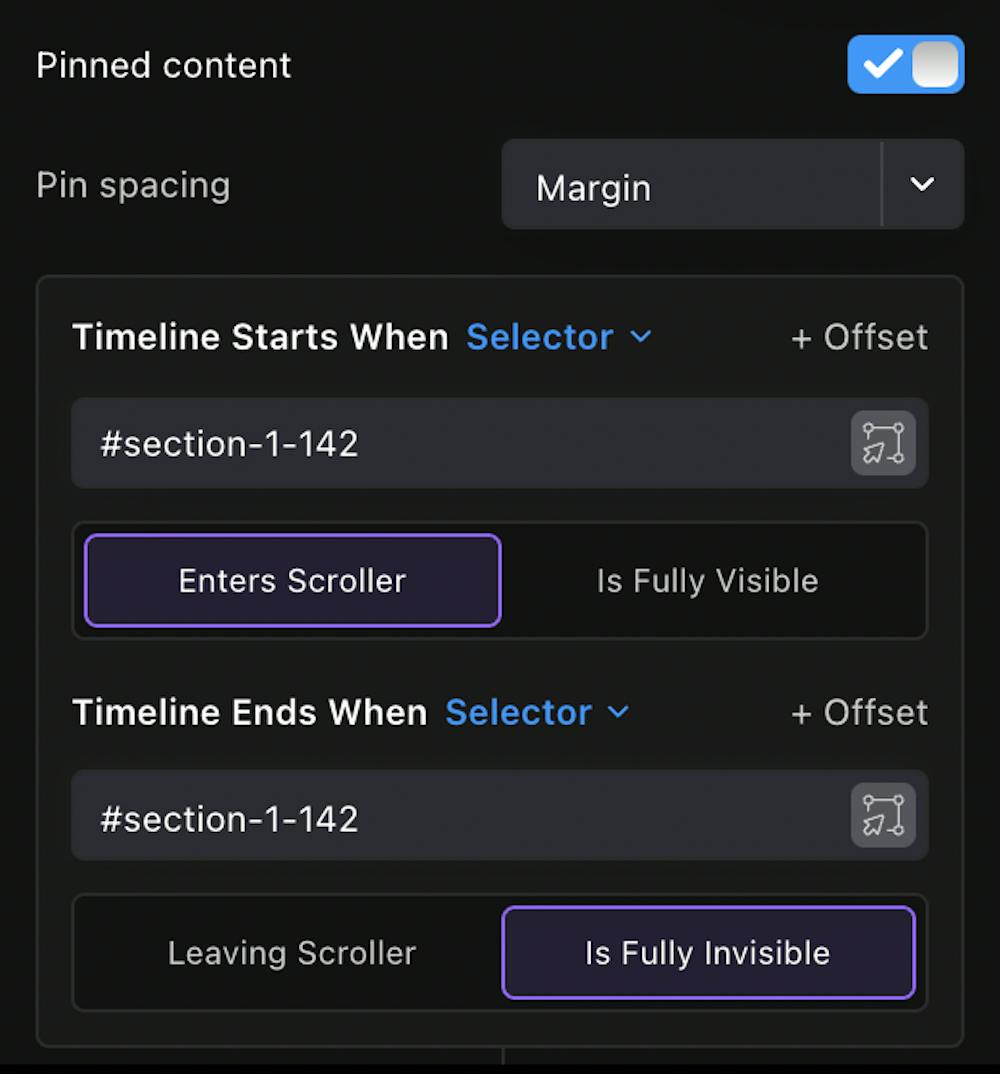Screen dimensions: 1000x1074
Task: Choose Is Fully Invisible end condition
Action: point(708,953)
